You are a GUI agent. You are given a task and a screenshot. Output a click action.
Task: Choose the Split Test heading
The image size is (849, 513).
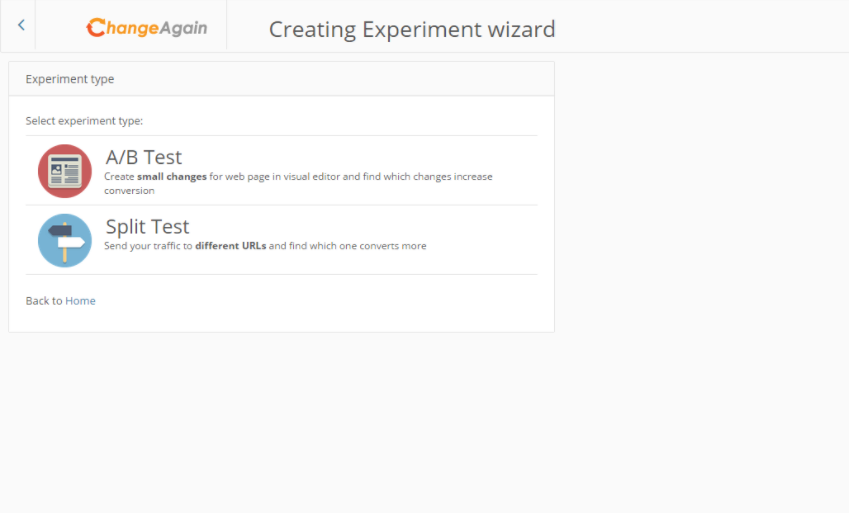coord(147,227)
